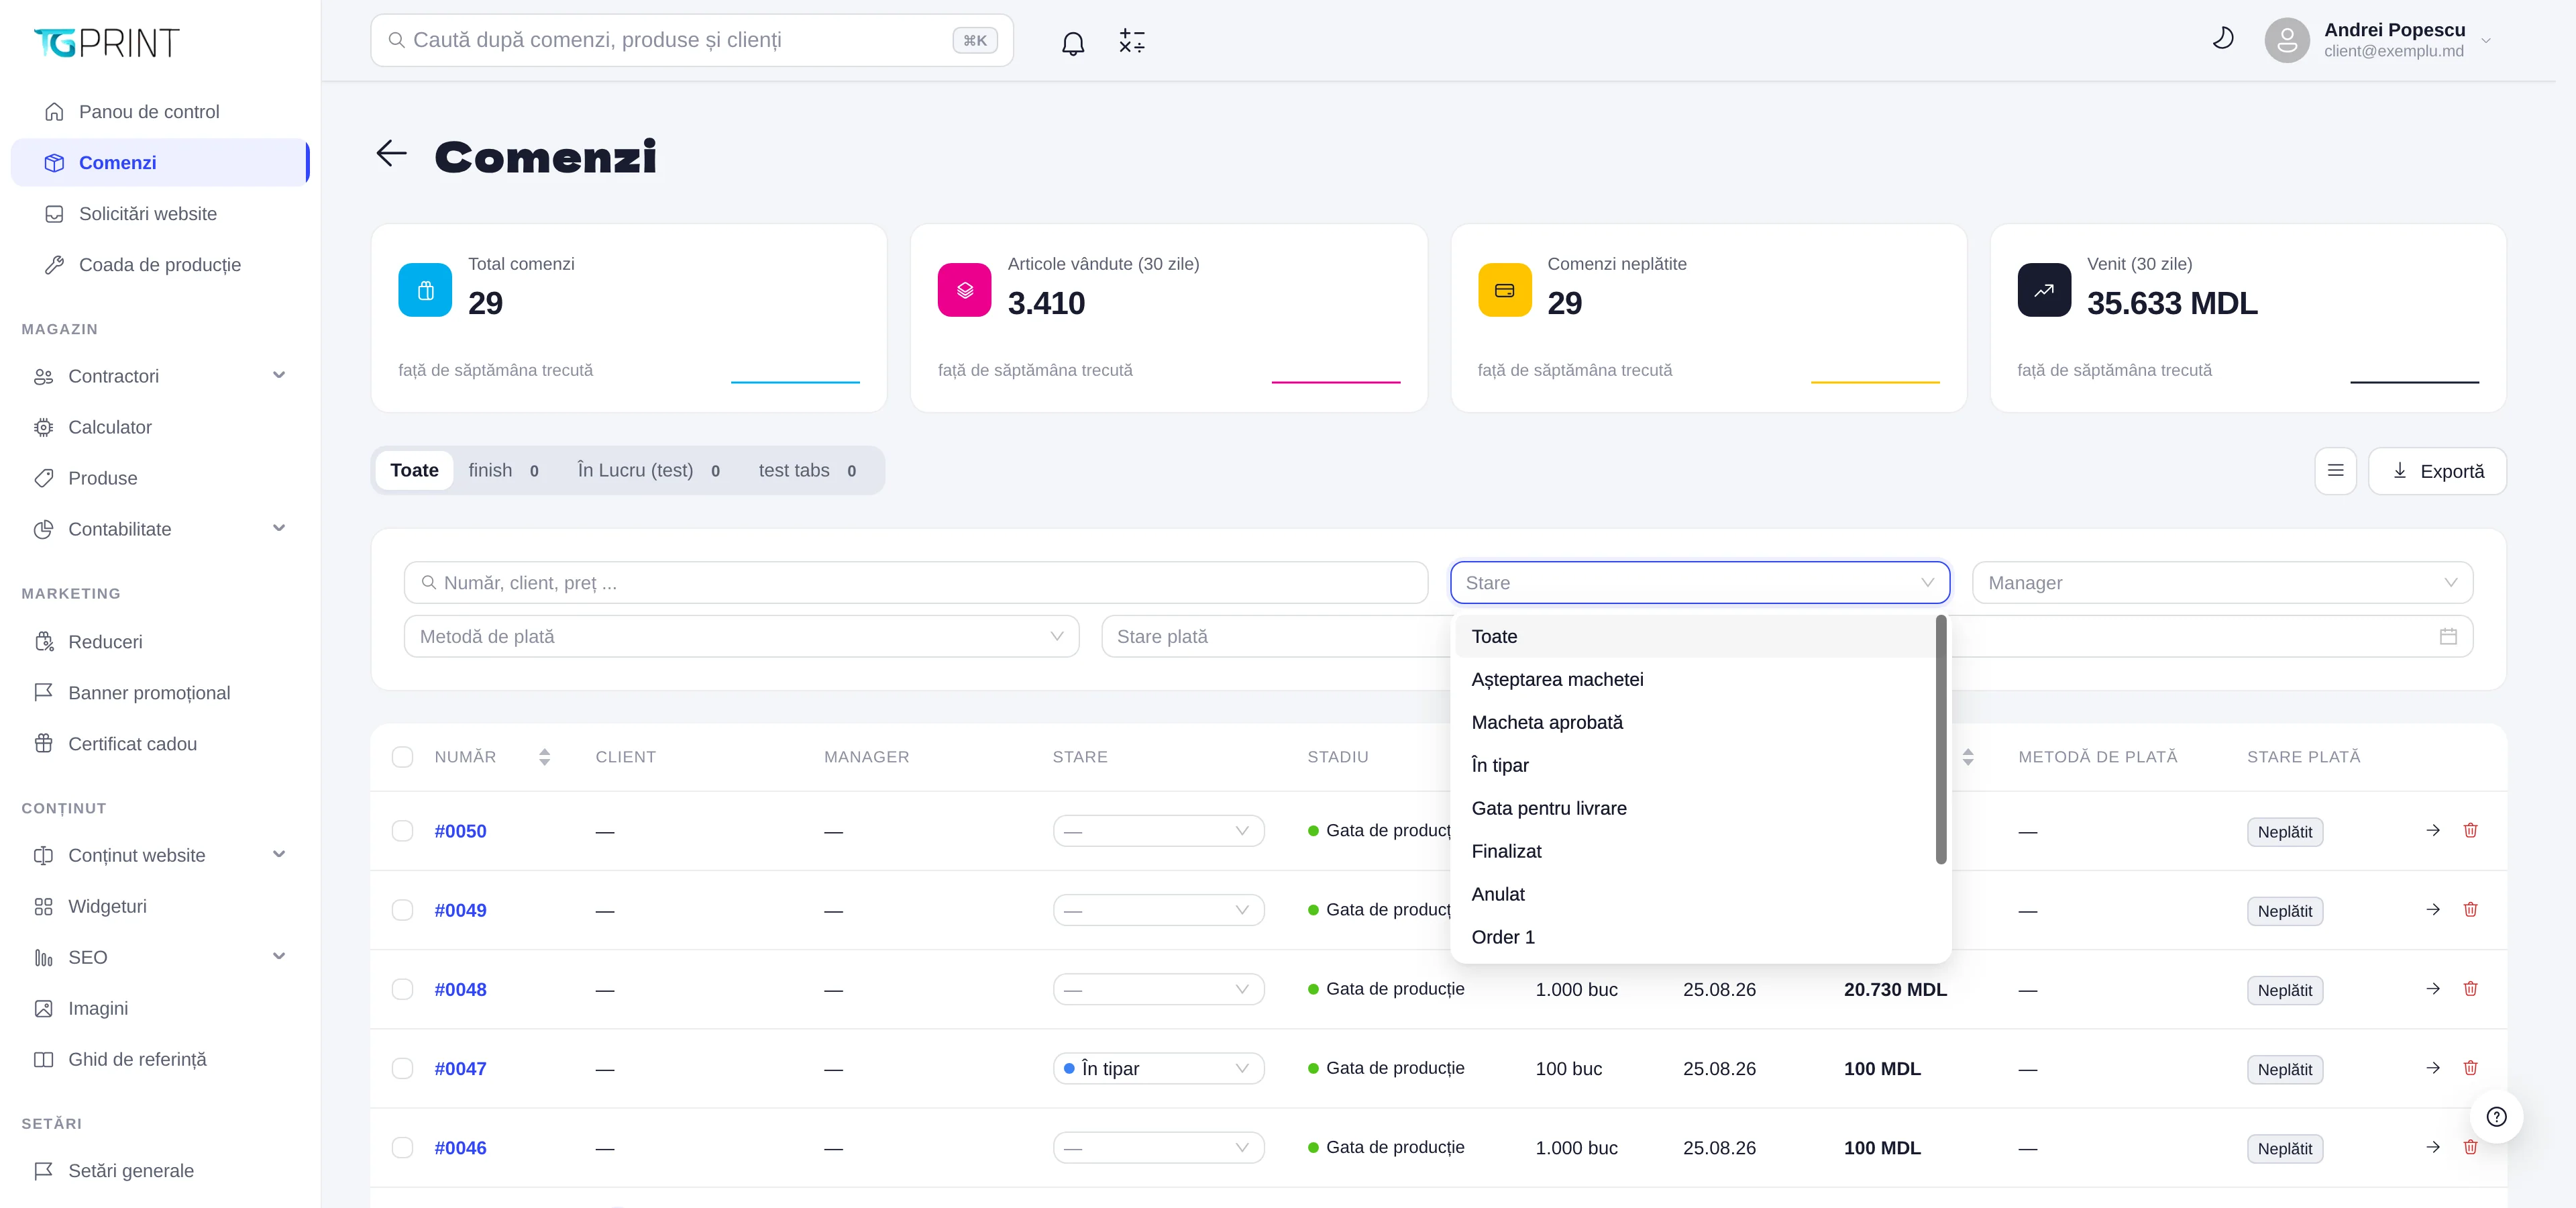Click the TGPRINT logo
2576x1208 pixels.
(107, 42)
